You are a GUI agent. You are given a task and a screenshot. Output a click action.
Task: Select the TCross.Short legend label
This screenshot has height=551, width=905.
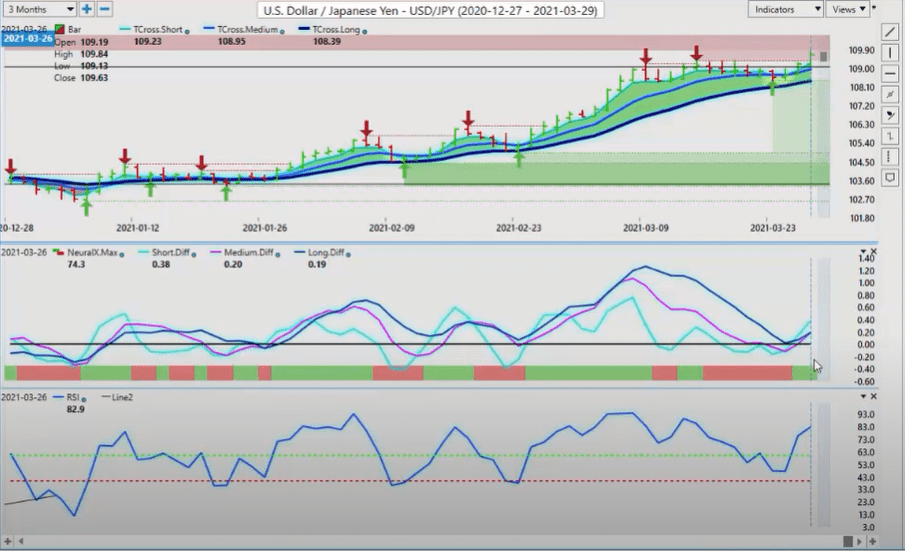pyautogui.click(x=158, y=29)
